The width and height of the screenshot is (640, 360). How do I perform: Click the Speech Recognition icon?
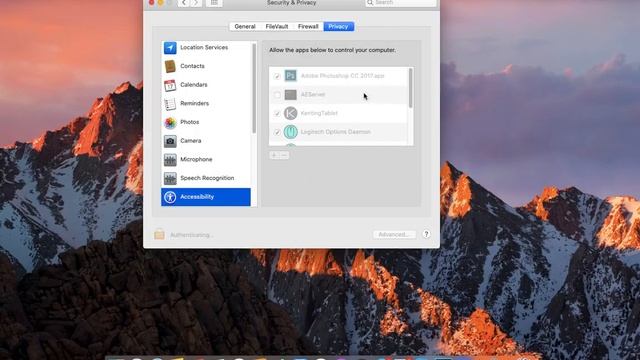point(170,178)
